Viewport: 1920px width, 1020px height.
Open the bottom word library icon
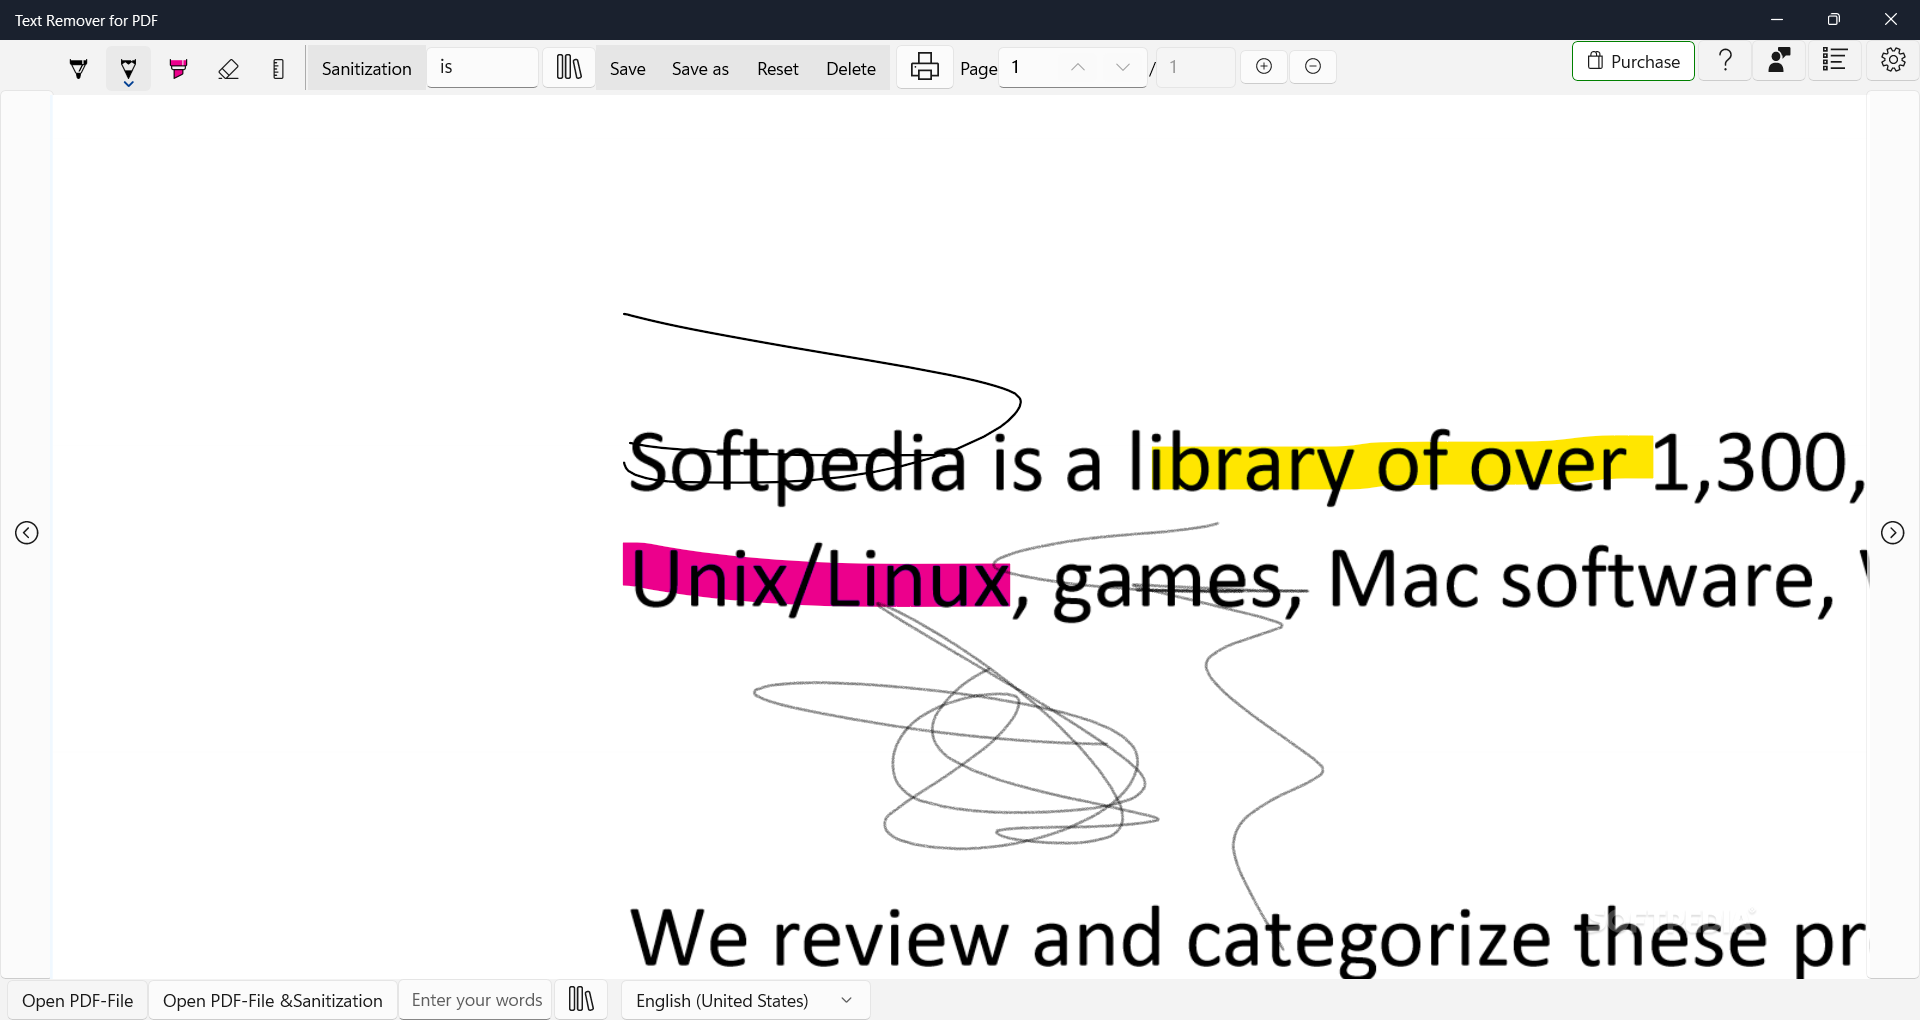581,999
